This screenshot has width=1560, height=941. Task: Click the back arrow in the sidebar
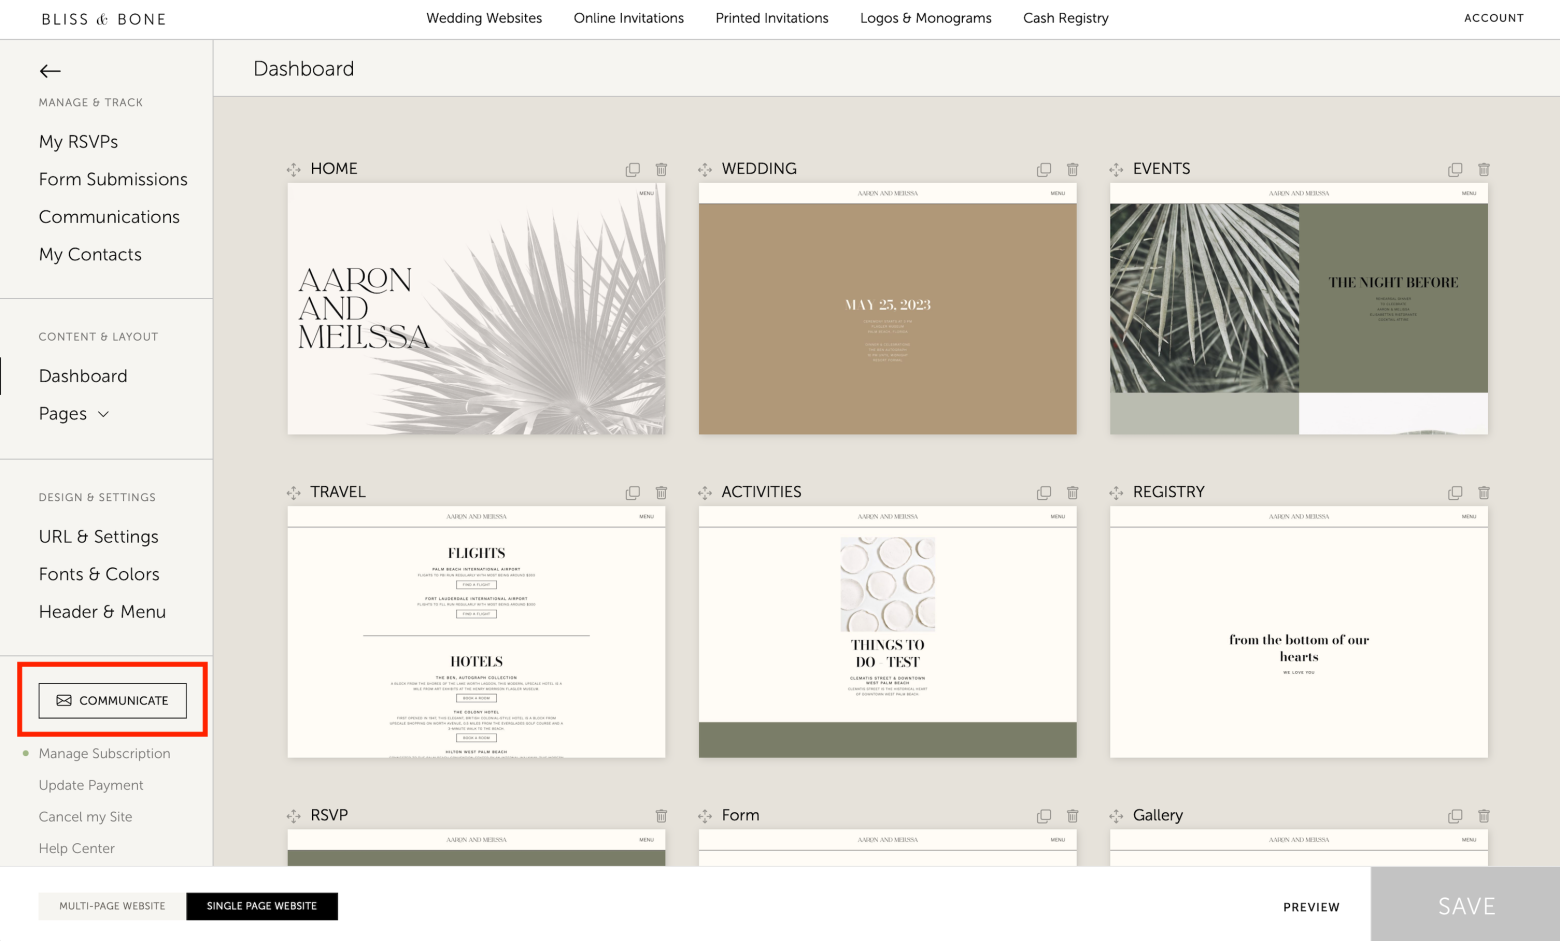(x=50, y=71)
